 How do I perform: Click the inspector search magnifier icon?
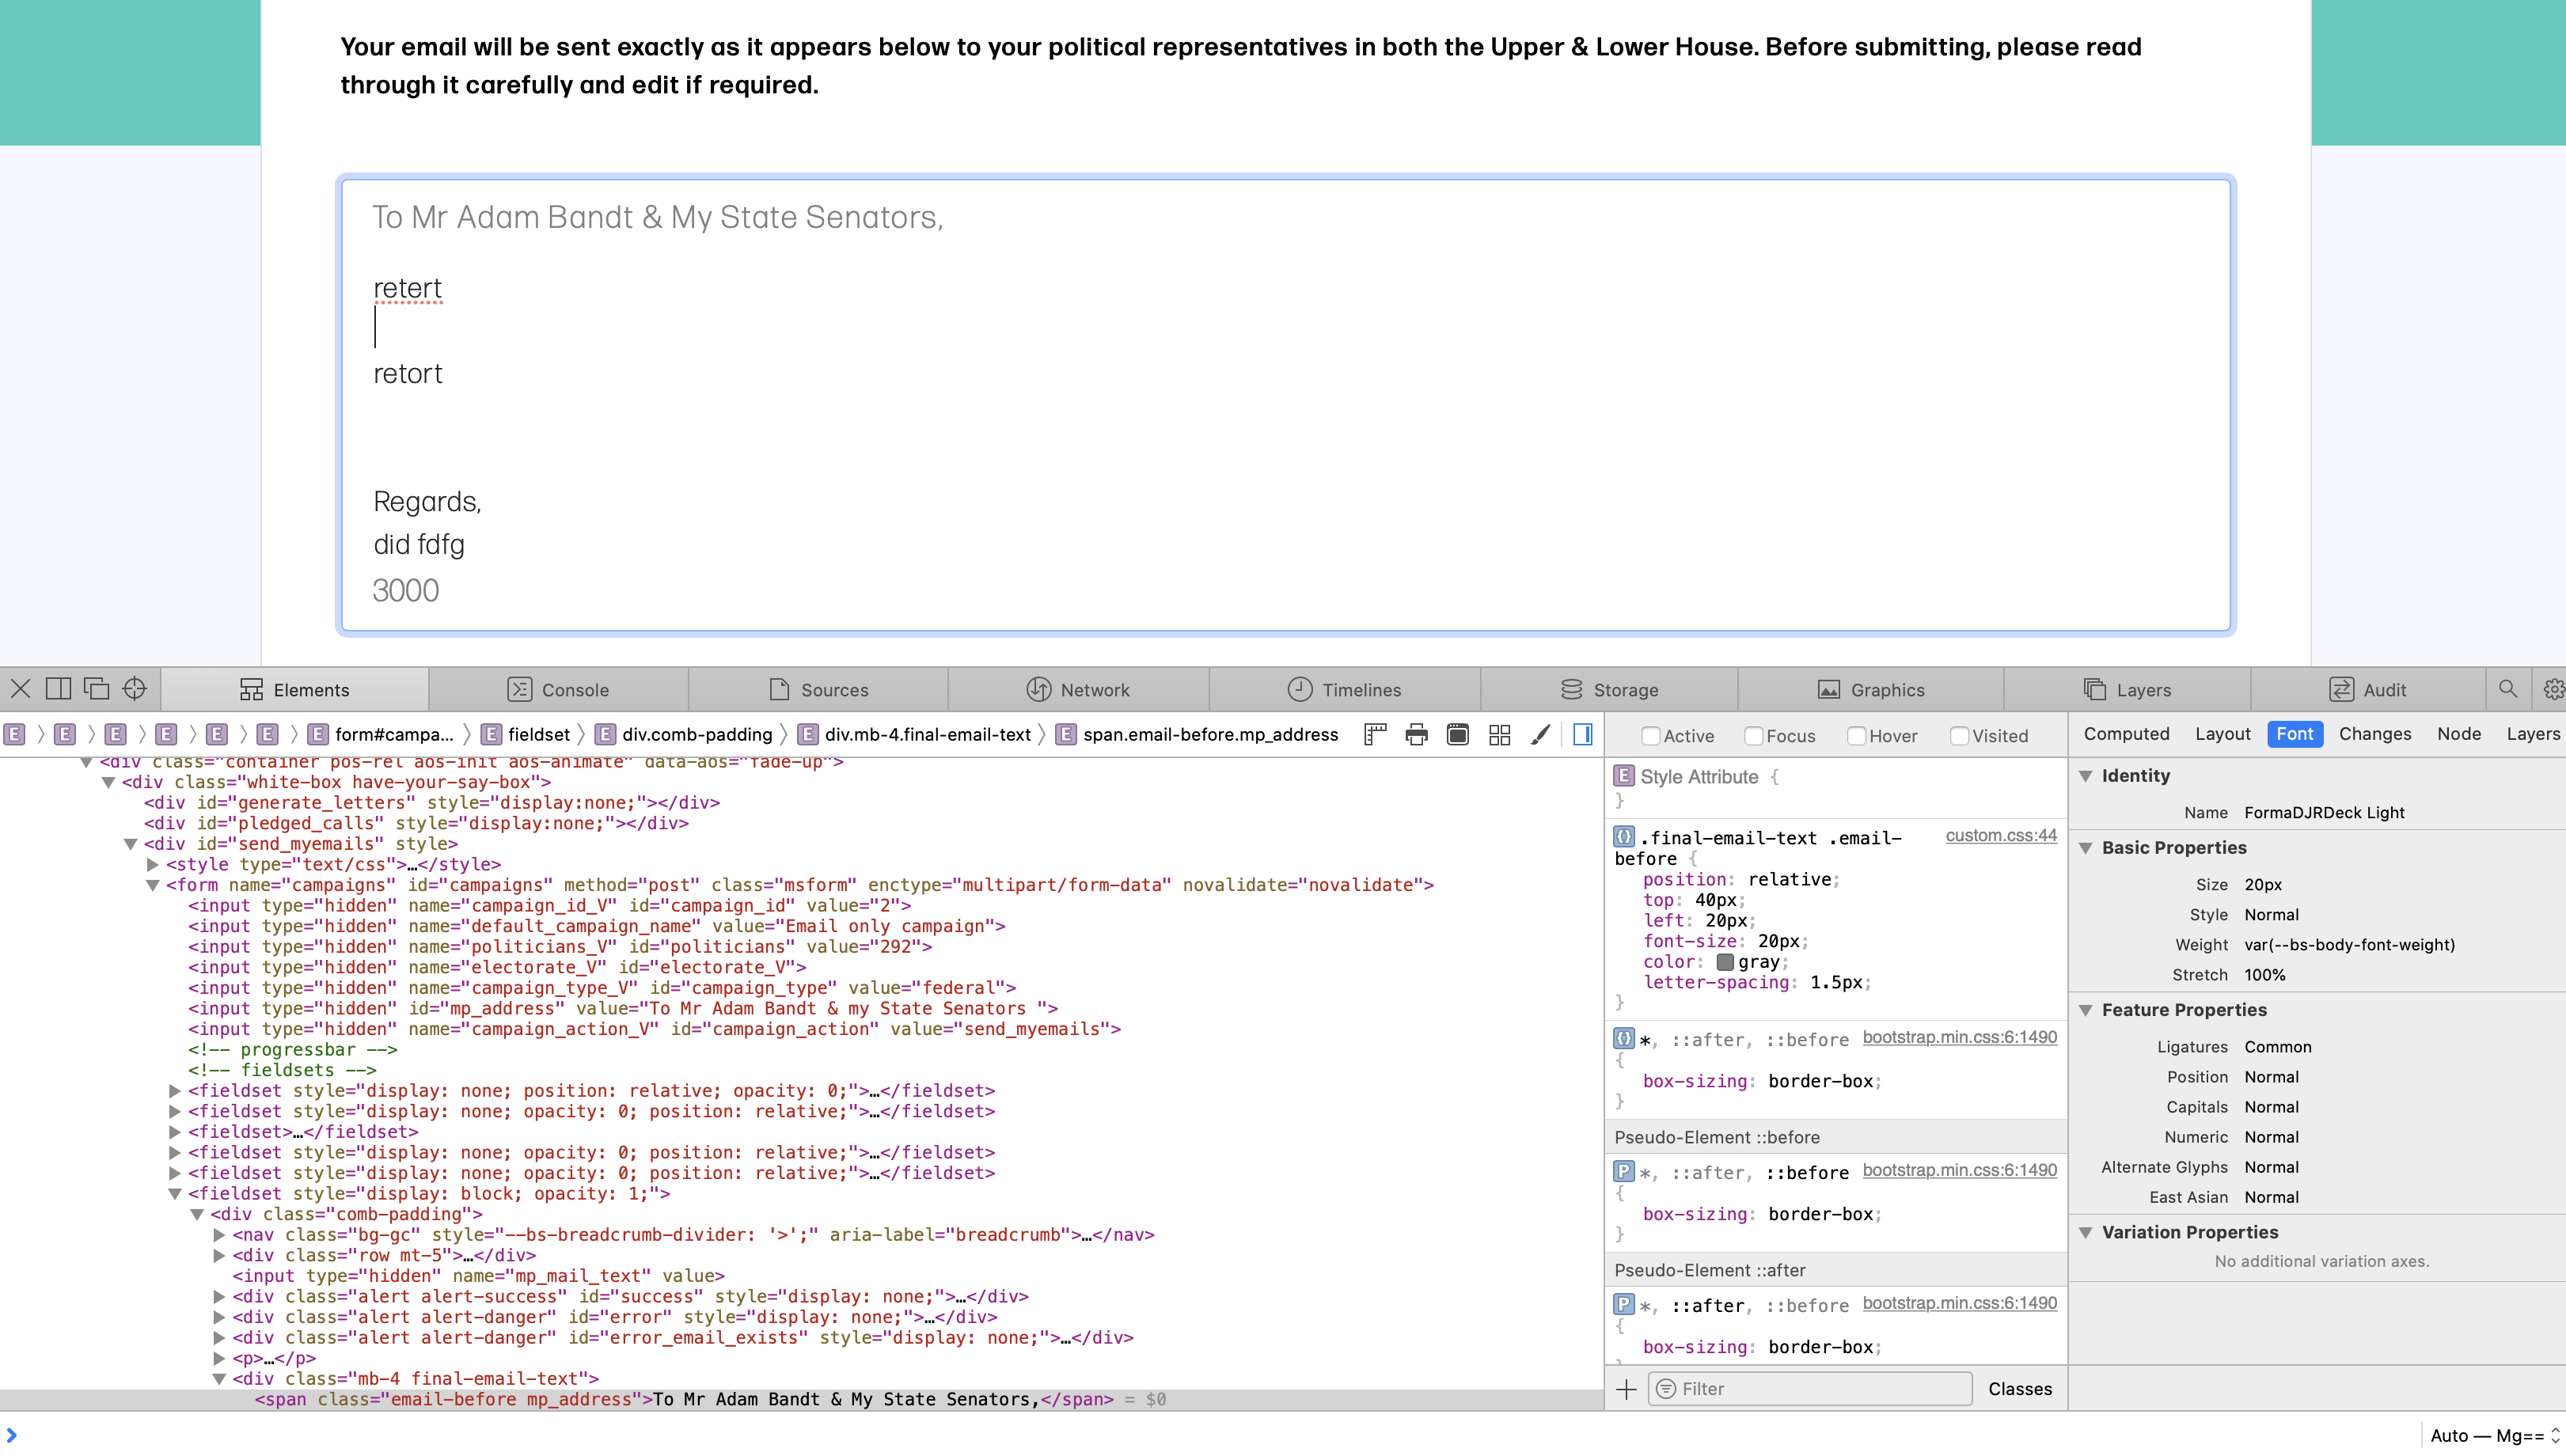(x=2508, y=689)
